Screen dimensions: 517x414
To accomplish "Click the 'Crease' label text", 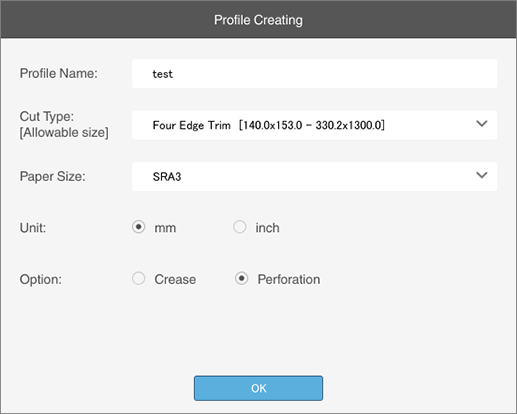I will (175, 279).
